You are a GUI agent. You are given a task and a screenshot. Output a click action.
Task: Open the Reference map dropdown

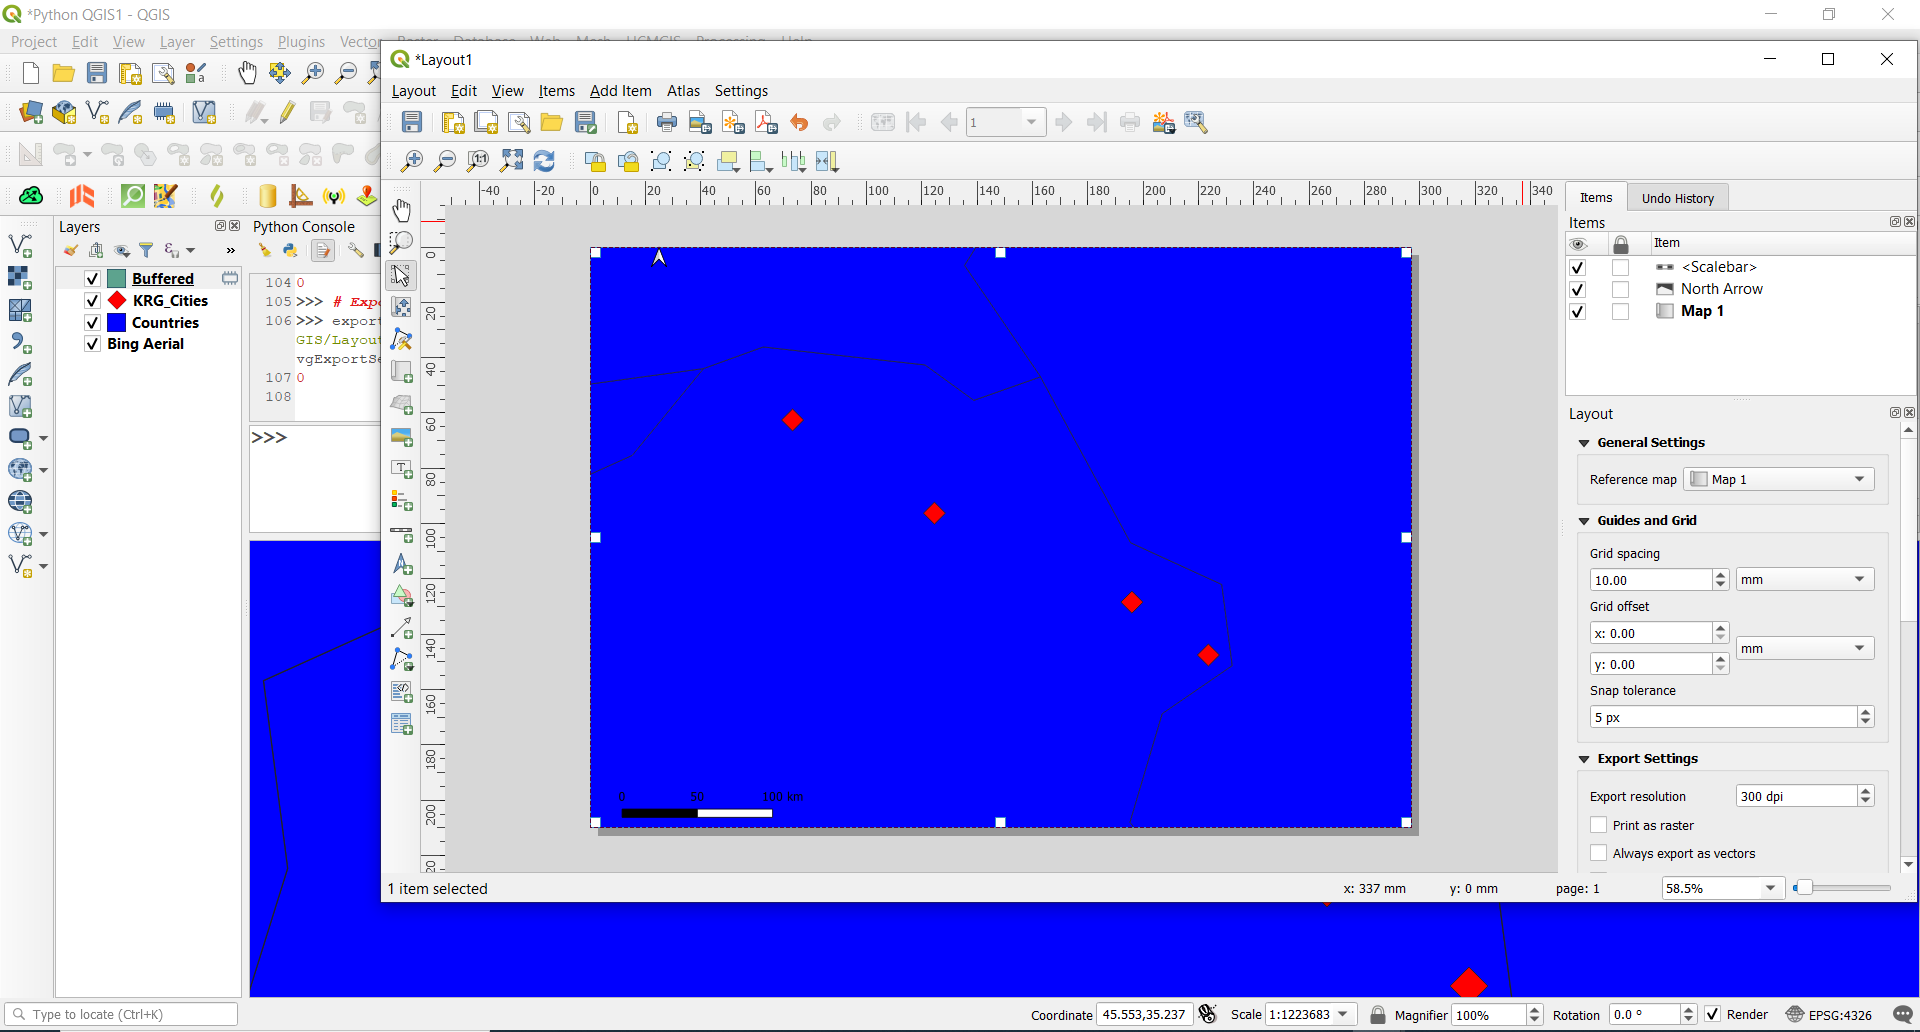[x=1779, y=479]
